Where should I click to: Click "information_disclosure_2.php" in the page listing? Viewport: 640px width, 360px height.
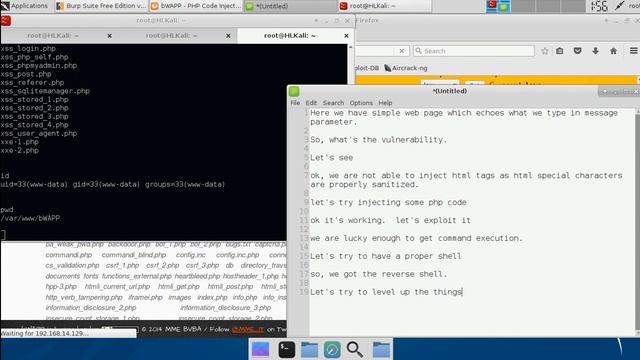(91, 308)
